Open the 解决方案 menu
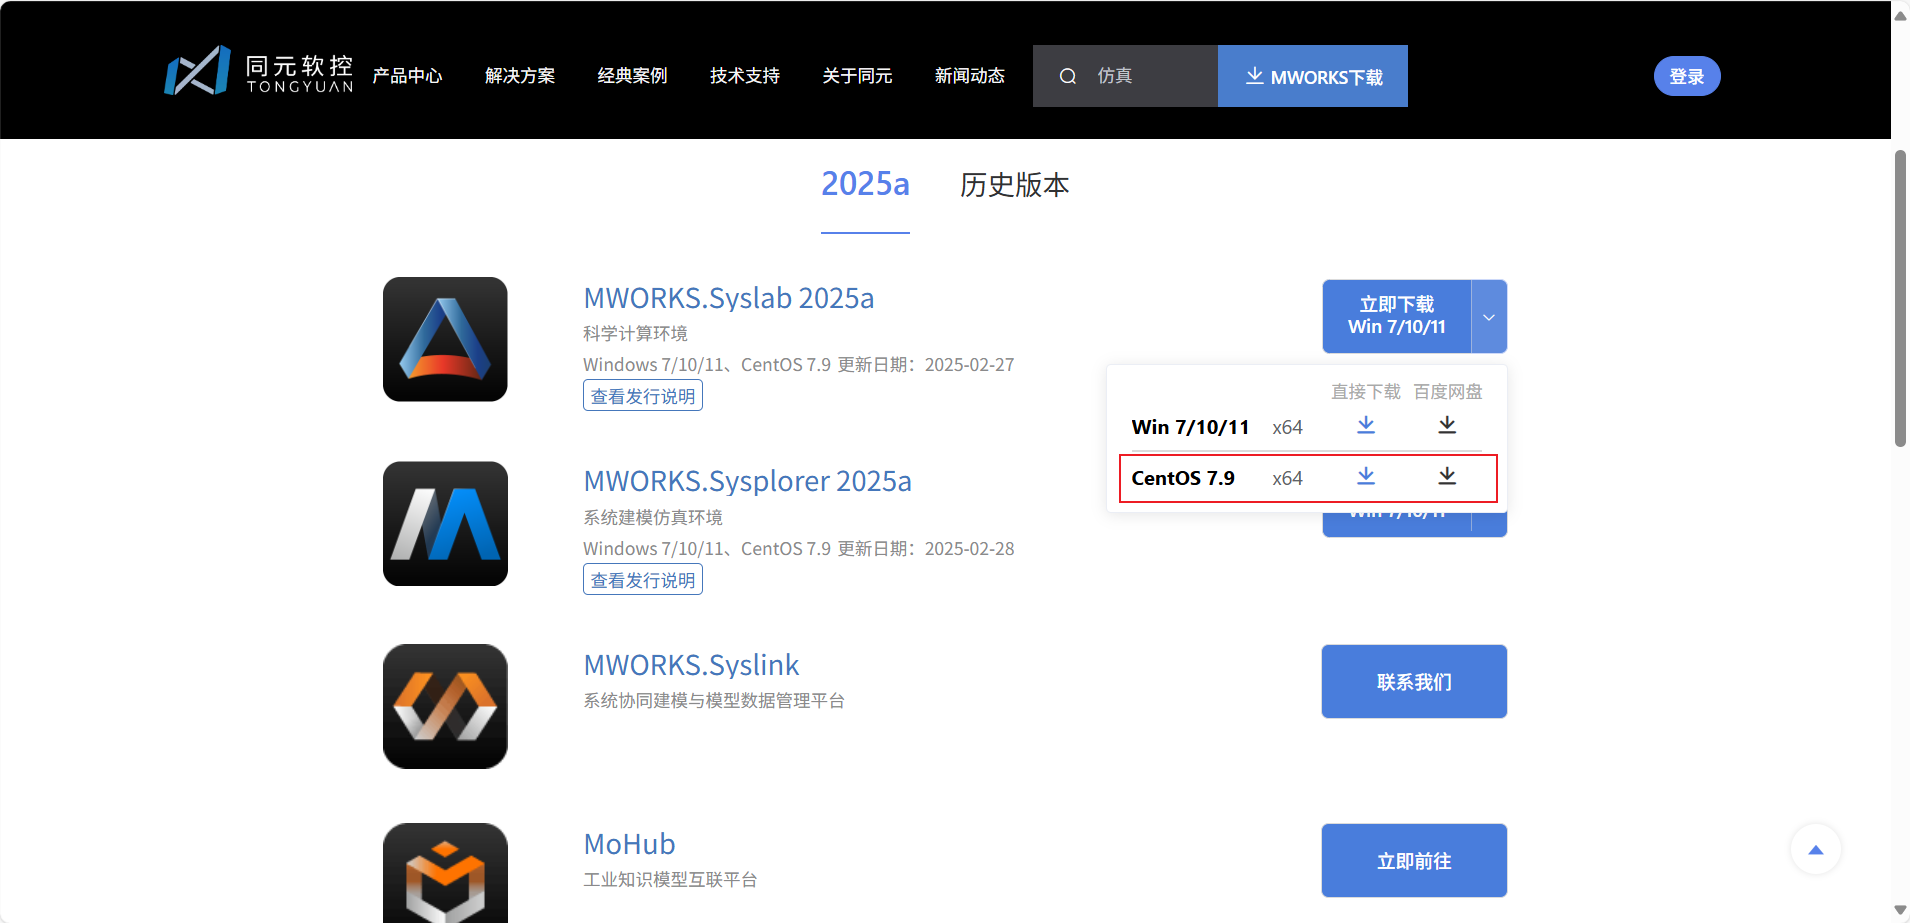 coord(520,76)
